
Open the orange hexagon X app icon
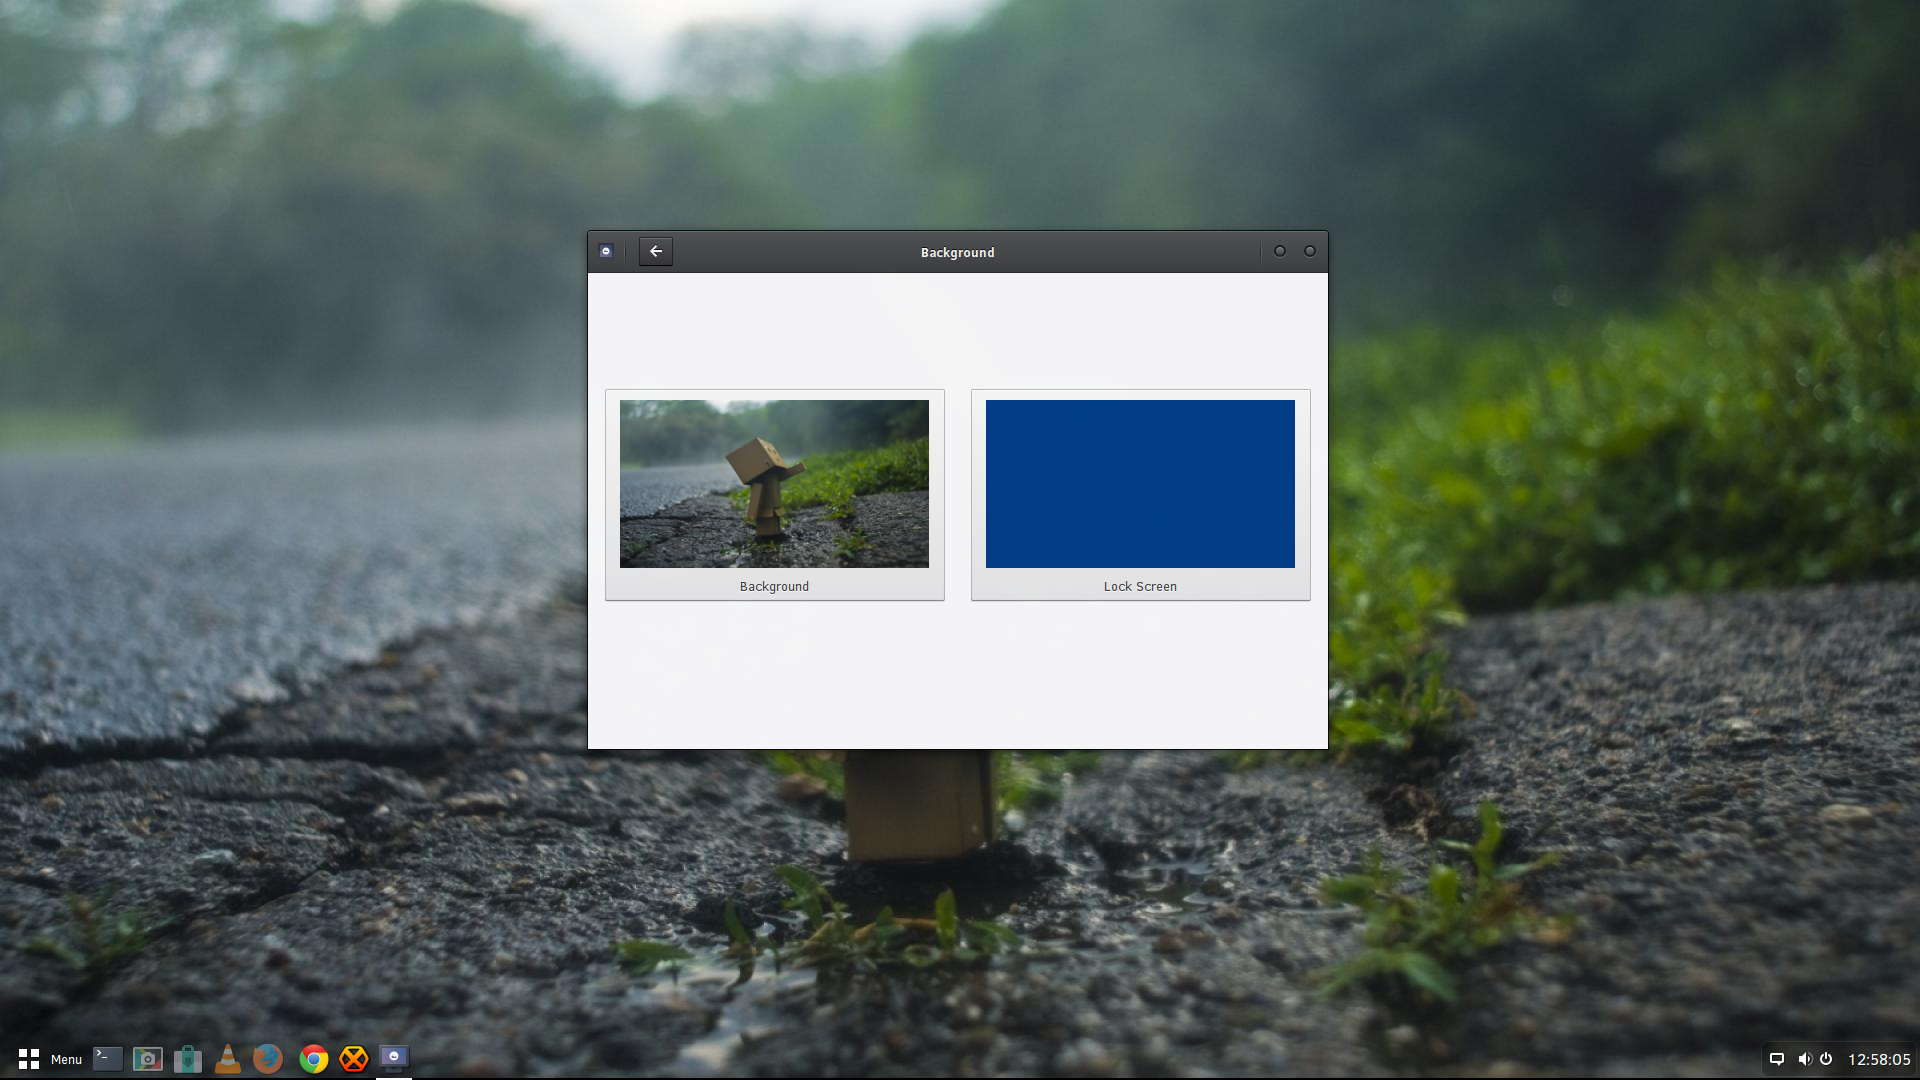(354, 1059)
